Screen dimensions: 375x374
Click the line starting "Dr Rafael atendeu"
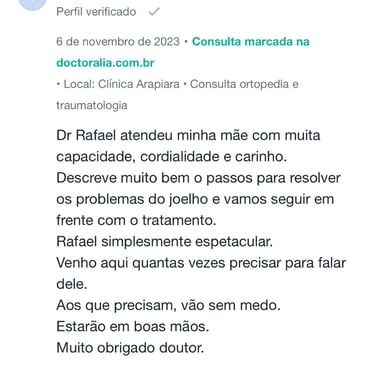coord(188,136)
